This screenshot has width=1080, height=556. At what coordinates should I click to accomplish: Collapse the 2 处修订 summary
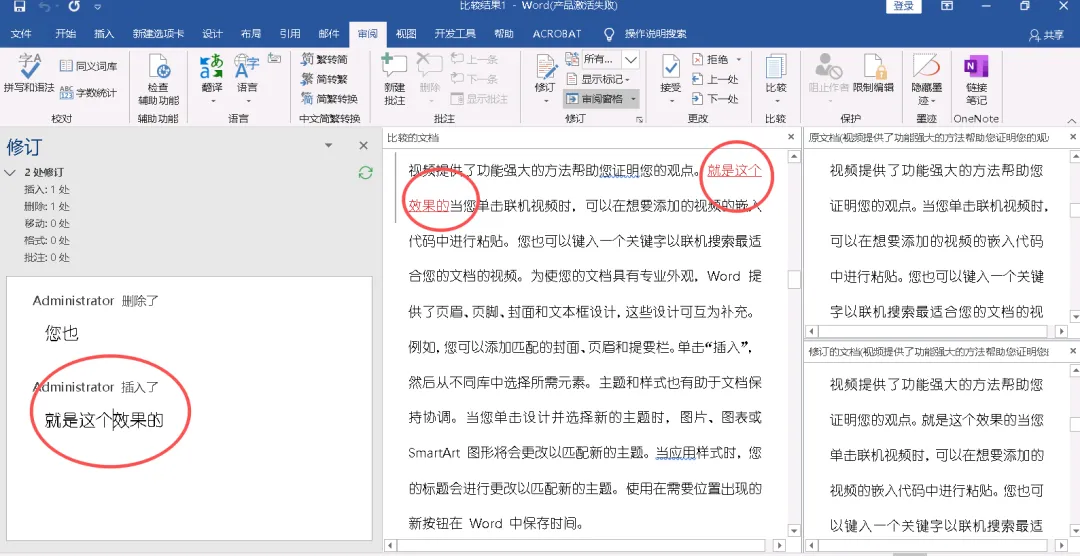[10, 172]
